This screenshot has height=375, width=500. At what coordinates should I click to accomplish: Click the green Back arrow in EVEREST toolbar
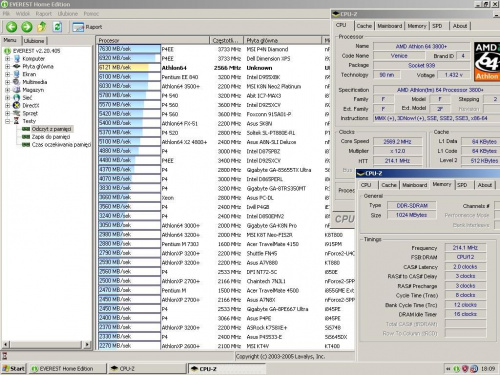click(12, 27)
